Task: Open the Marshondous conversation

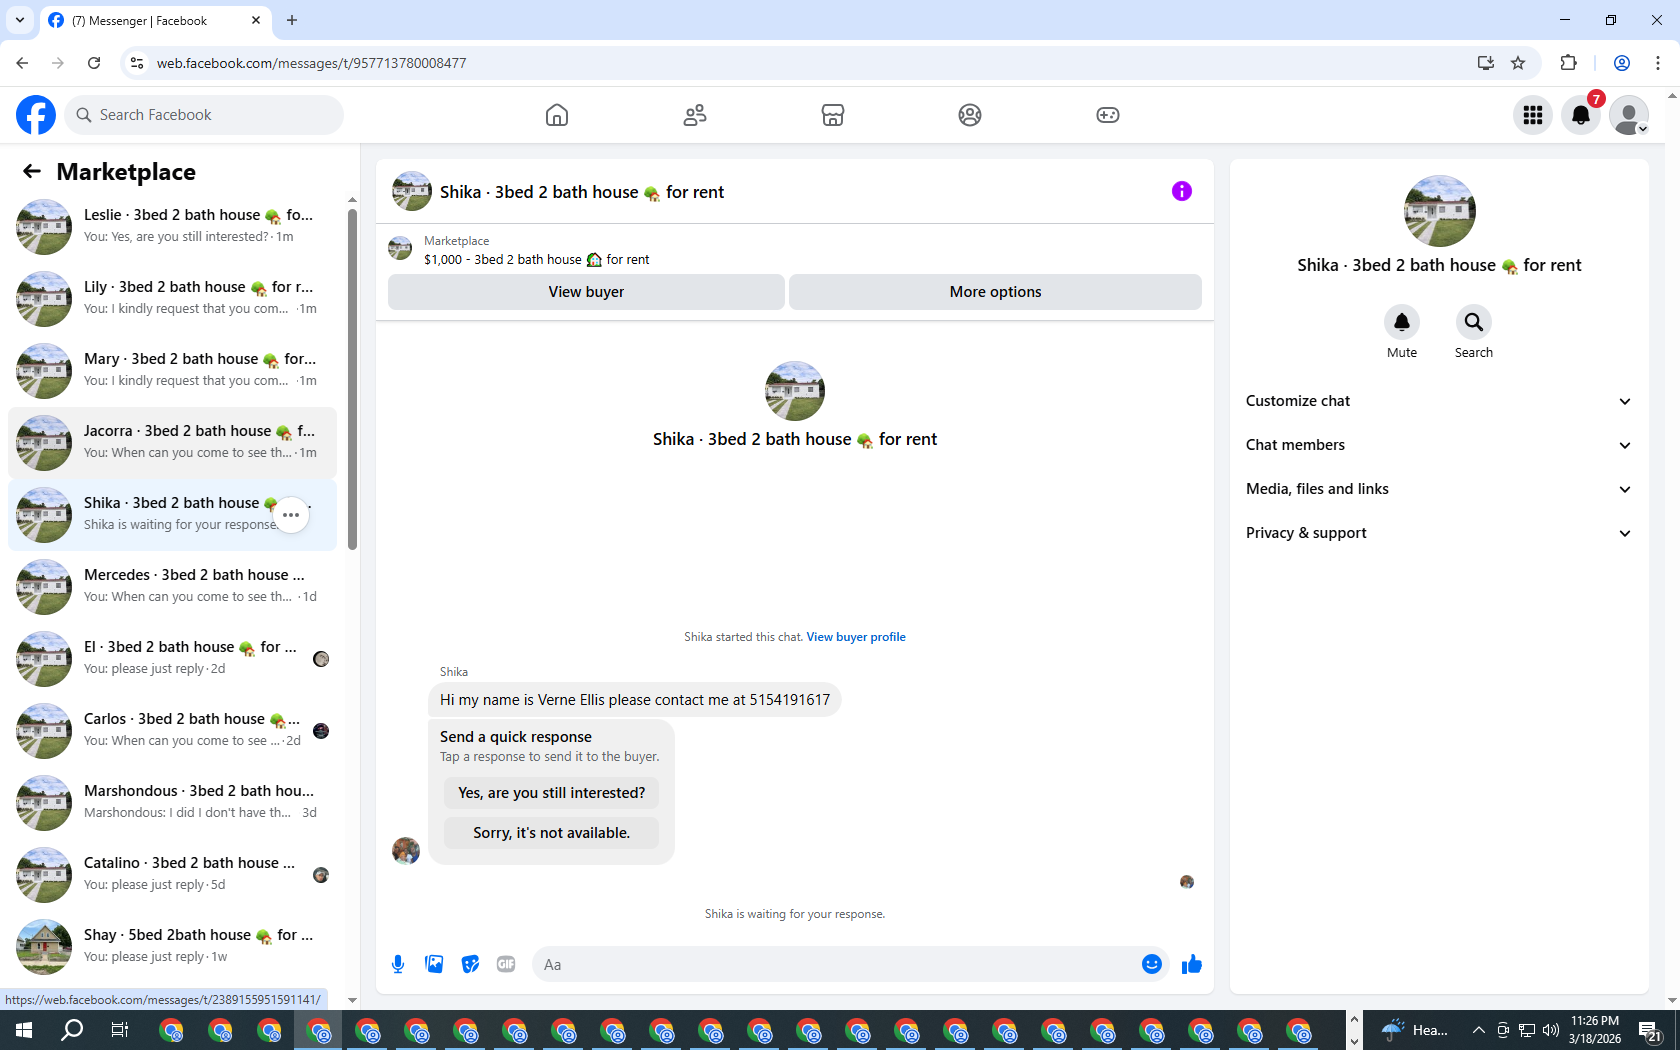Action: pyautogui.click(x=172, y=802)
